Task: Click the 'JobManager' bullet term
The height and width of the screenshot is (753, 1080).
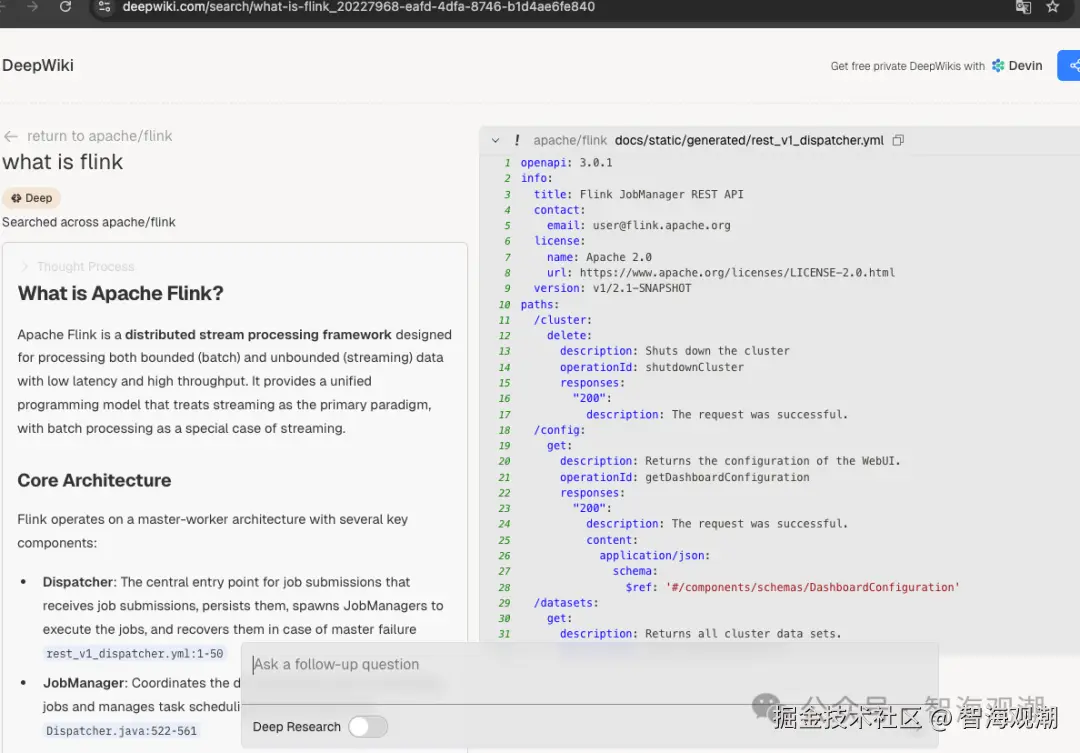Action: point(84,683)
